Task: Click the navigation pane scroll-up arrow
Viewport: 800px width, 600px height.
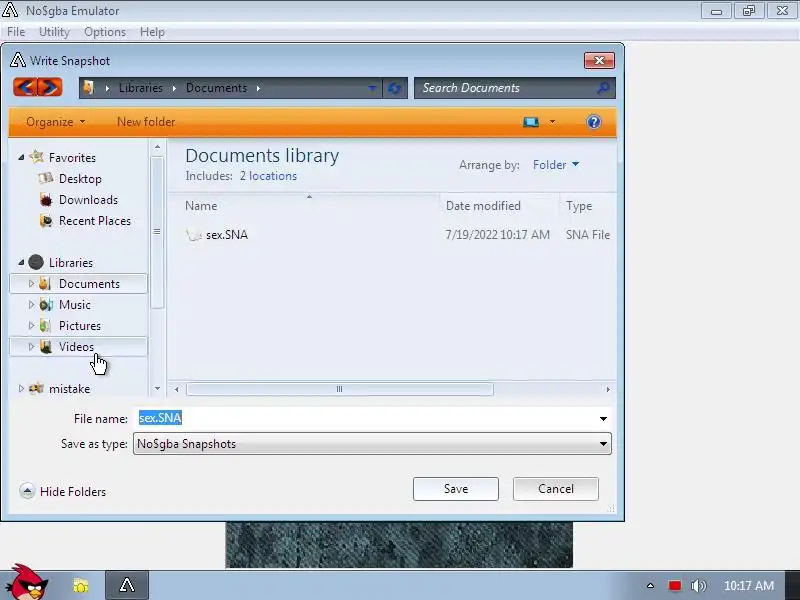Action: (157, 147)
